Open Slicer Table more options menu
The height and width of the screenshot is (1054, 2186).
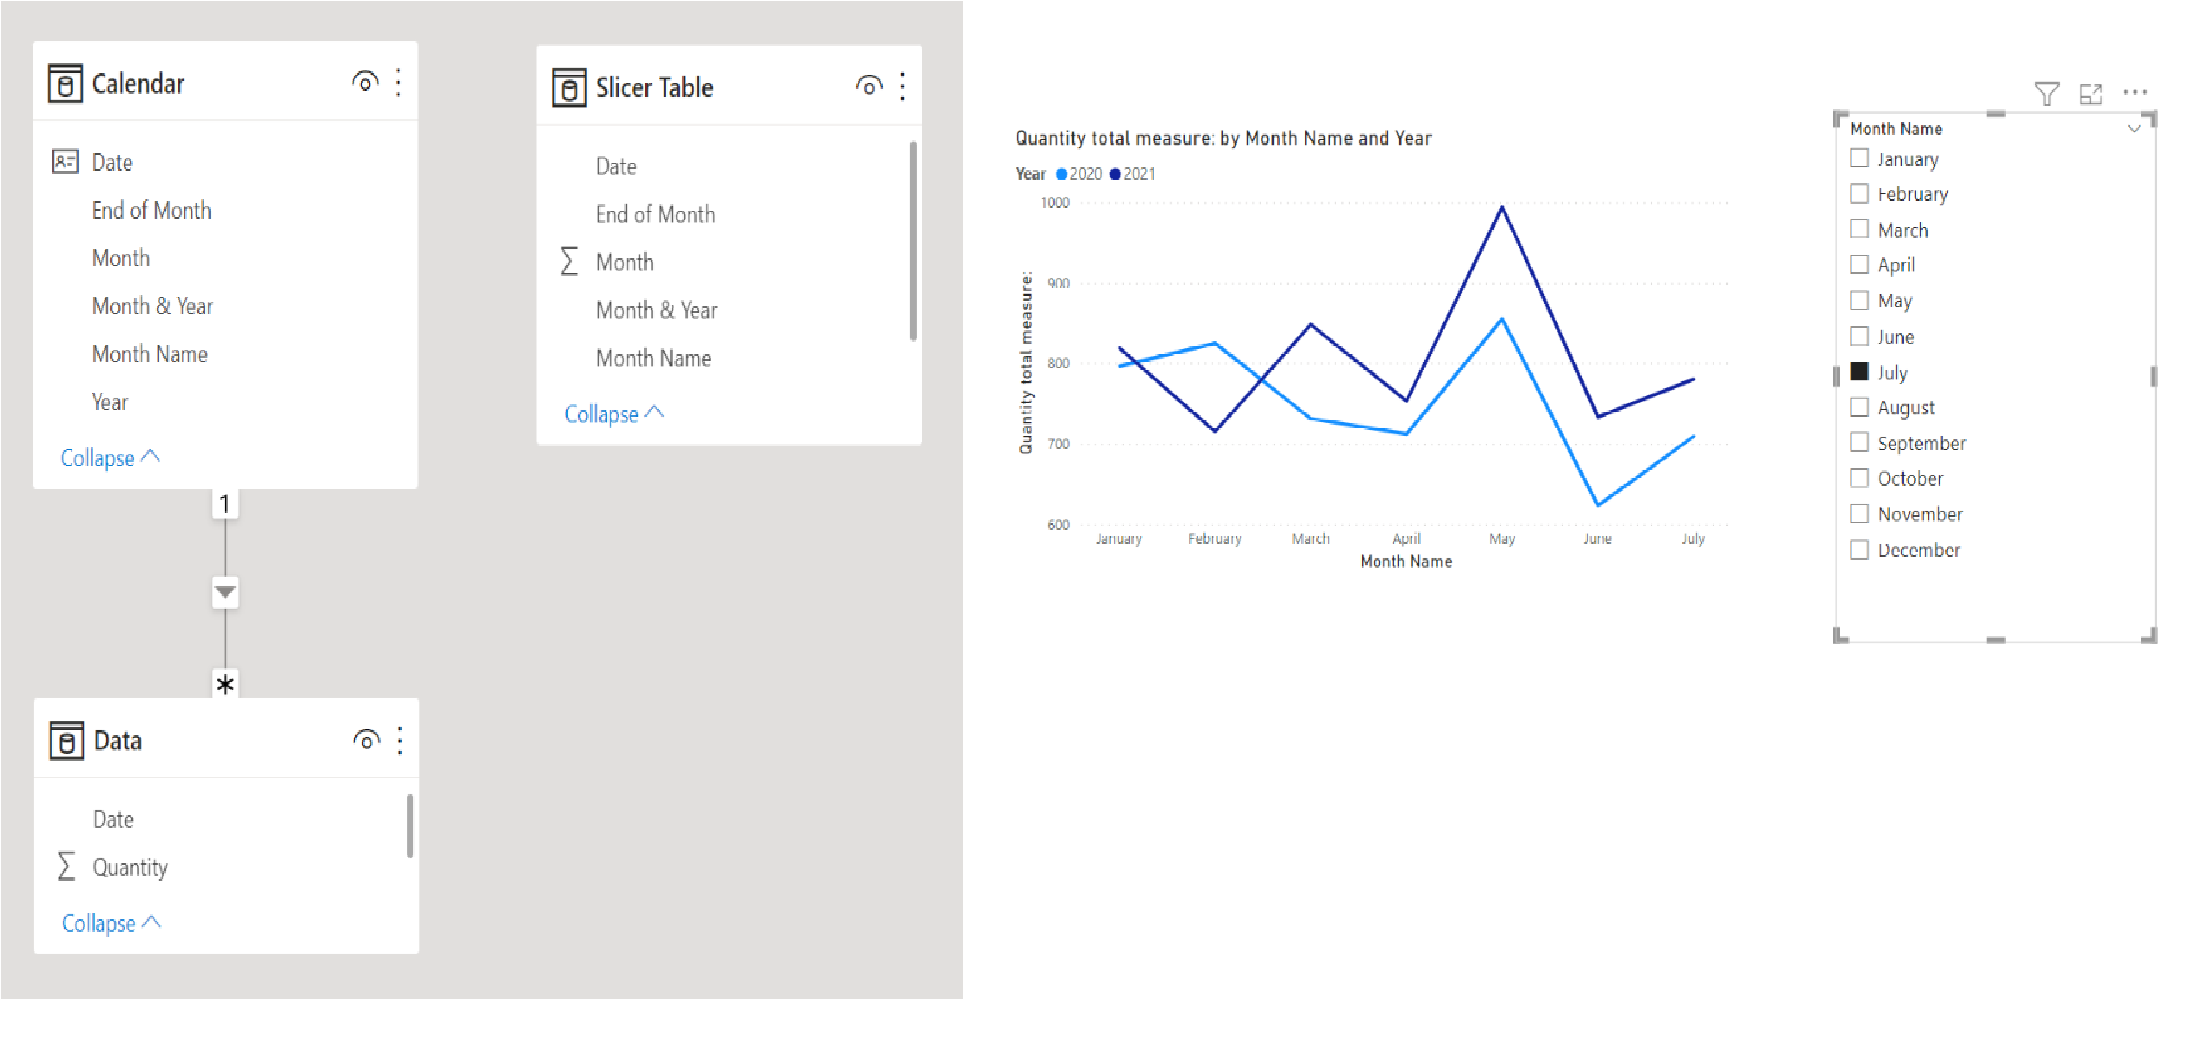(x=902, y=86)
